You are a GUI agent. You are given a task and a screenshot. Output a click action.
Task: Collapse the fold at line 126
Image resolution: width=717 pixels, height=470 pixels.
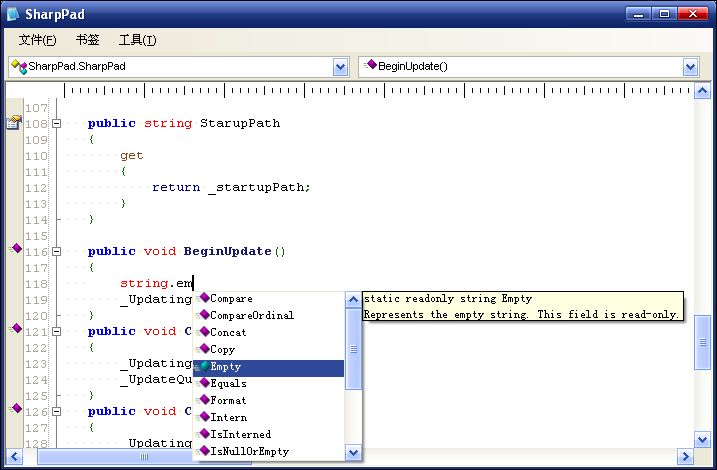pyautogui.click(x=56, y=411)
